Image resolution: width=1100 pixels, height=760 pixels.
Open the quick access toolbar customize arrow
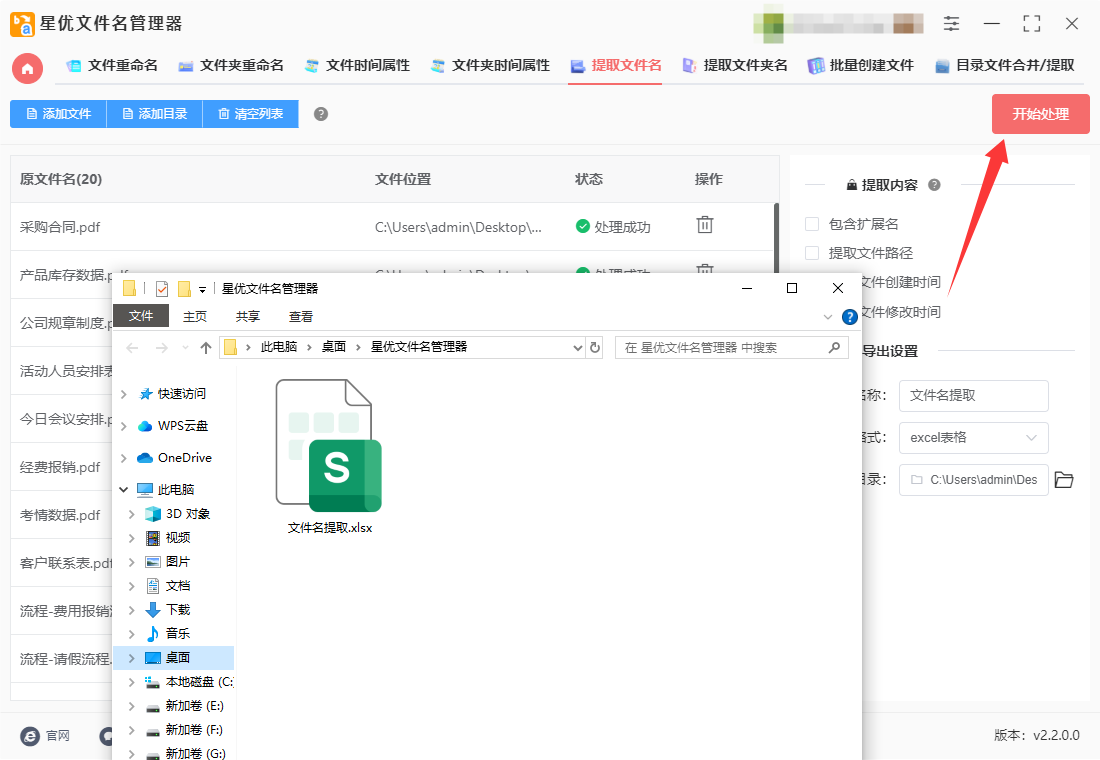(x=202, y=289)
